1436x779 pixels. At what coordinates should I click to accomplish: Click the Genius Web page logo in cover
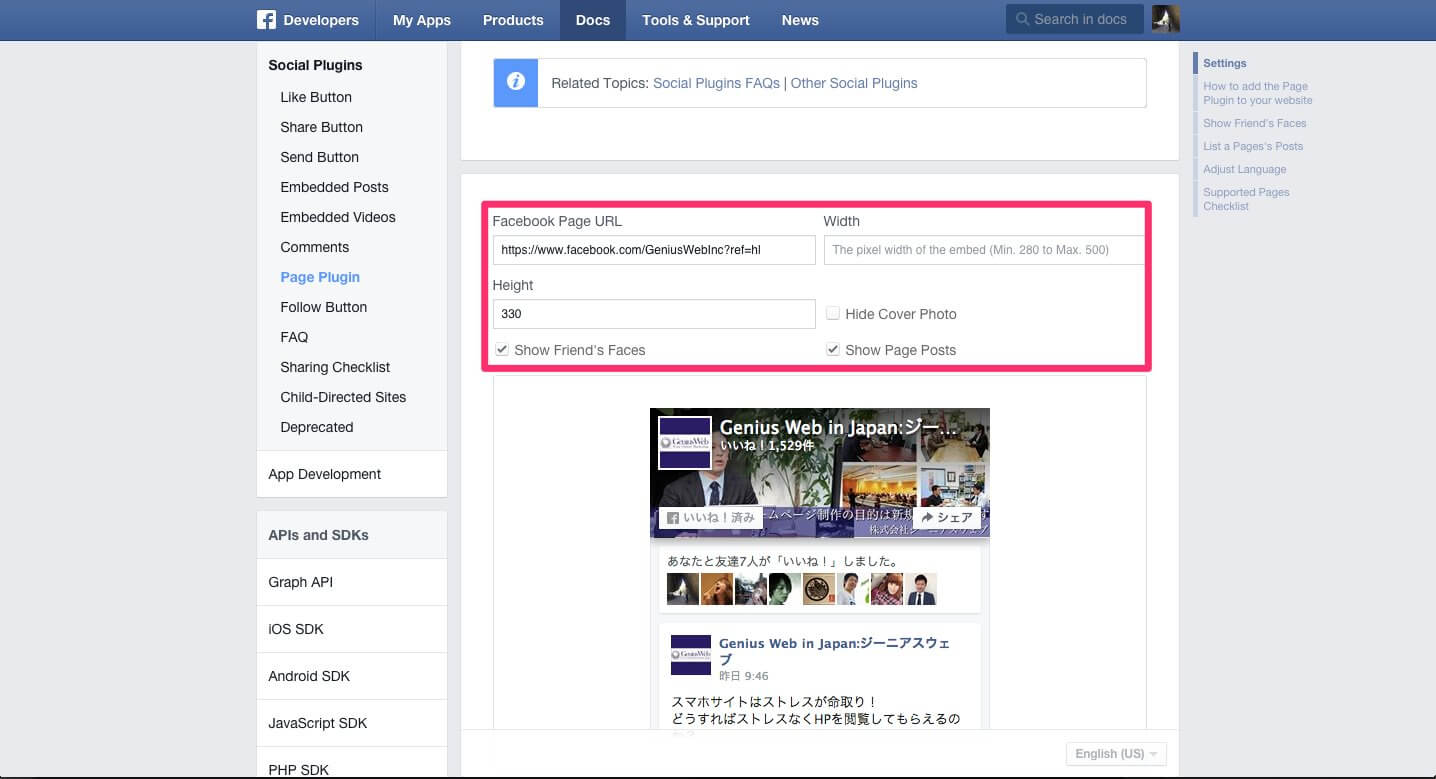coord(684,443)
